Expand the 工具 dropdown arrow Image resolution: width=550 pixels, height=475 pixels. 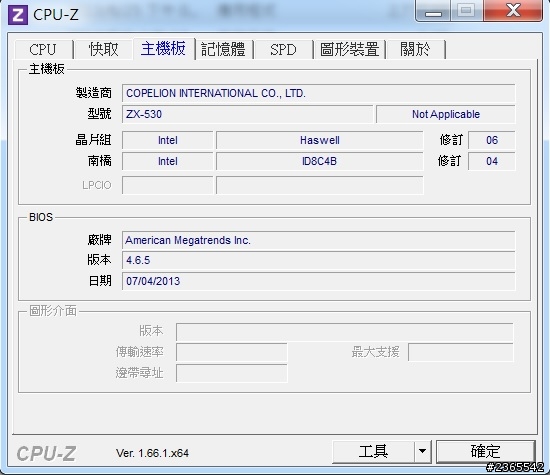[423, 451]
